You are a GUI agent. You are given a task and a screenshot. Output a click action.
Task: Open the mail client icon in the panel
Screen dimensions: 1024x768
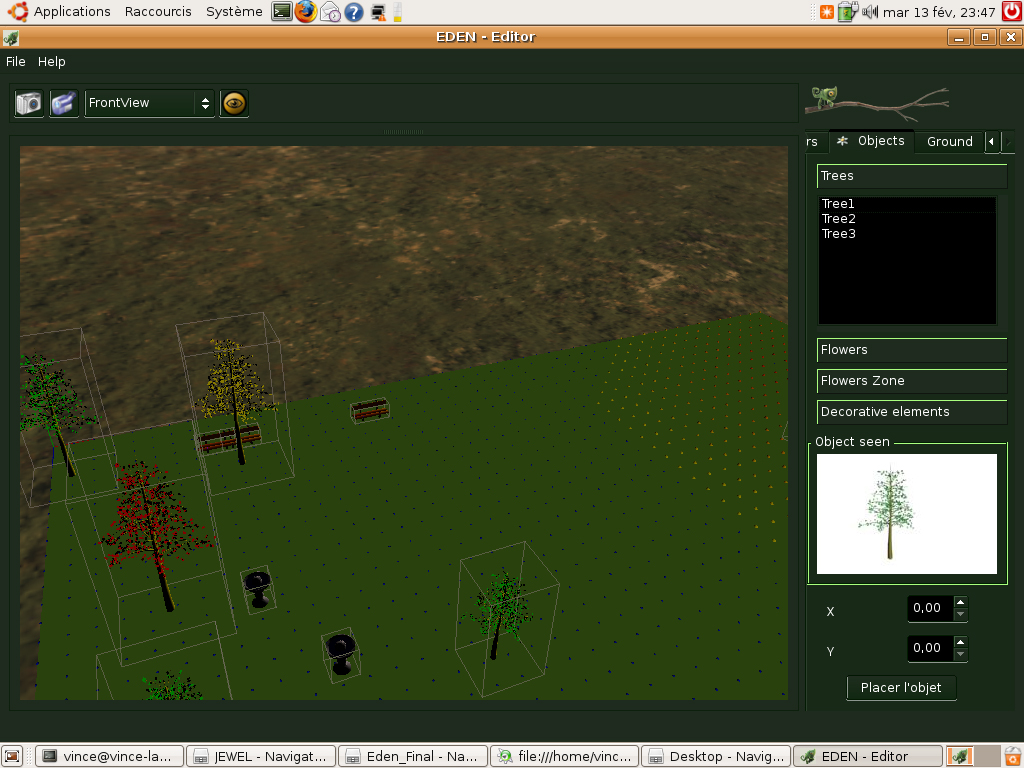click(330, 12)
